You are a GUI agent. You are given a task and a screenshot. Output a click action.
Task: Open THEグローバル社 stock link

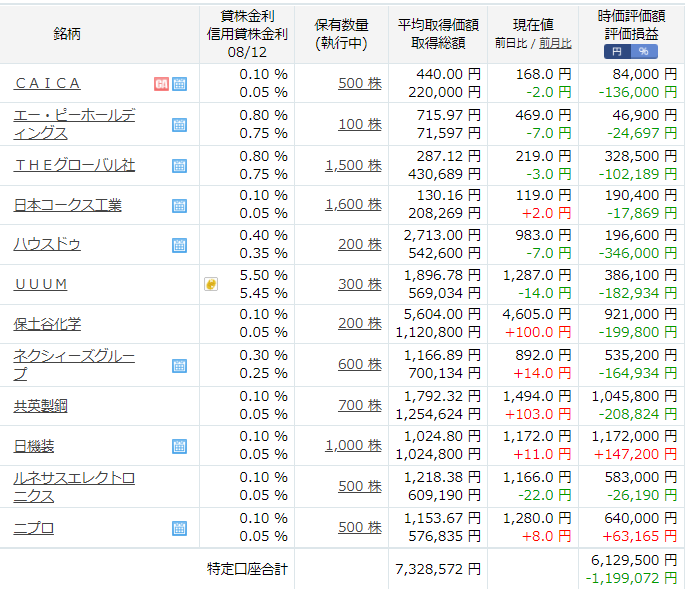(74, 165)
